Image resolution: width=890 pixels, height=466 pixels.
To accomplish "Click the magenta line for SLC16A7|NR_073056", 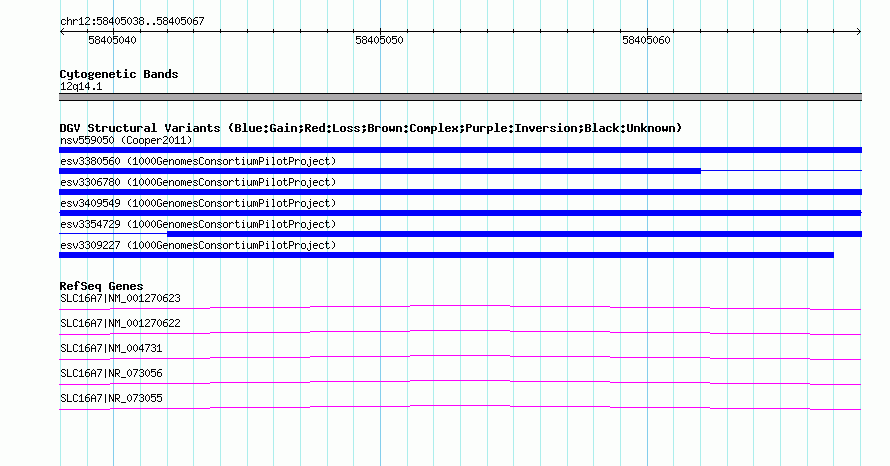I will 460,383.
